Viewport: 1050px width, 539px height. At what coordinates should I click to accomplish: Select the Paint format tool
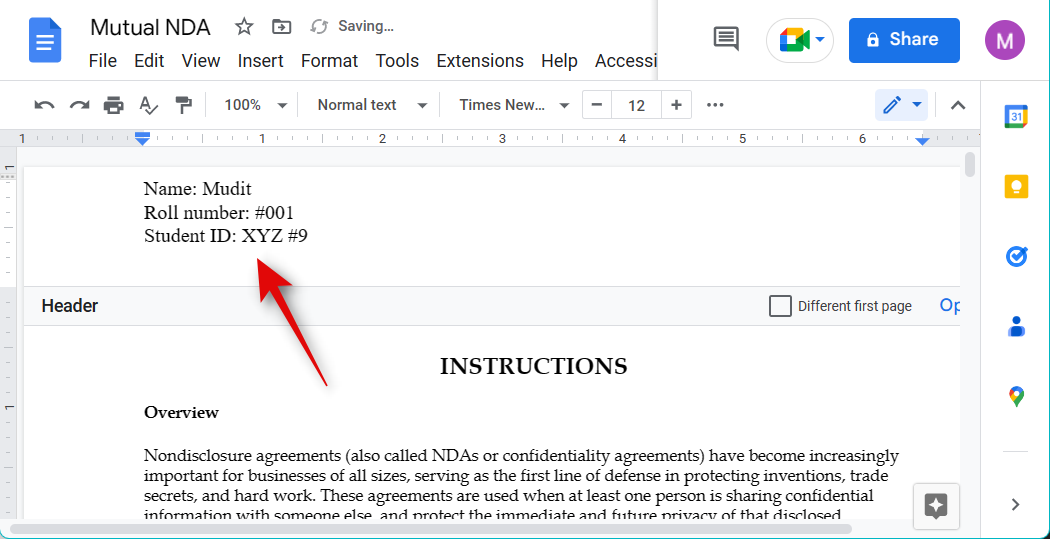pyautogui.click(x=183, y=105)
